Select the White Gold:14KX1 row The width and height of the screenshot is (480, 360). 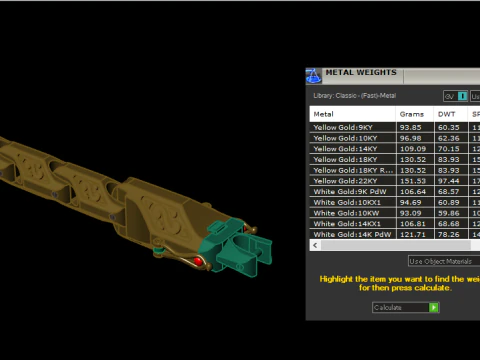(x=395, y=224)
